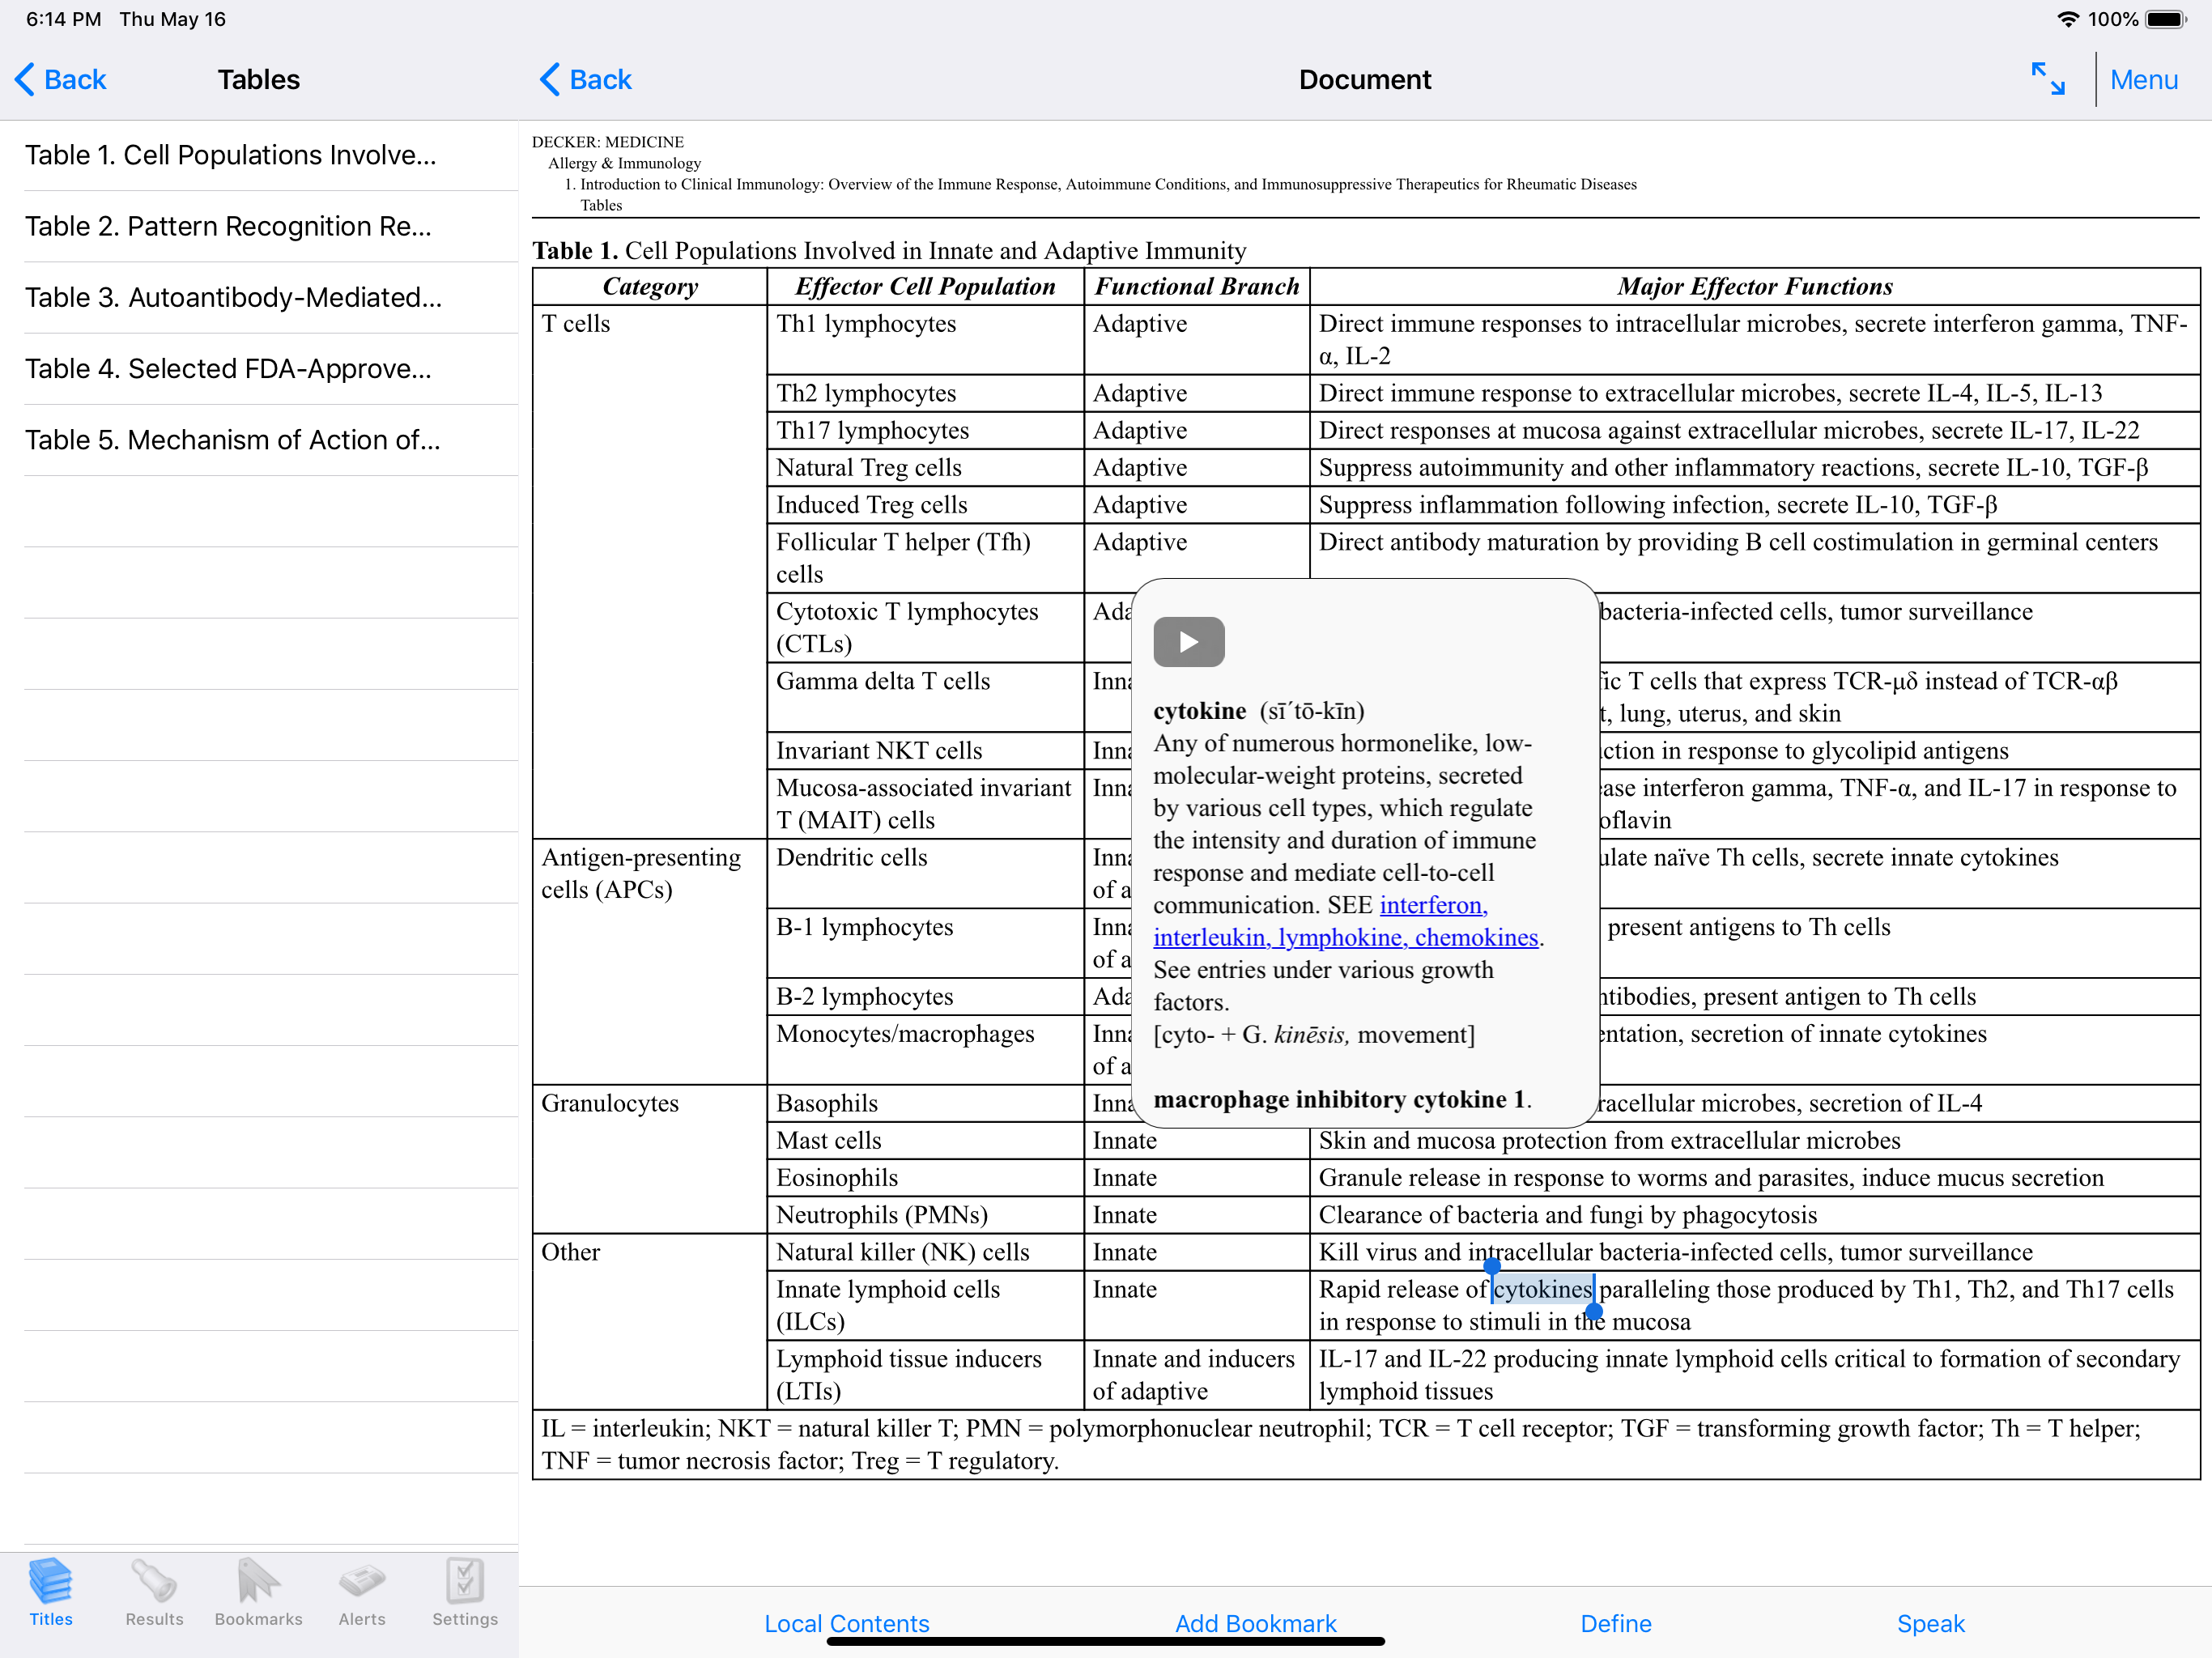Open the Alerts tab

click(x=361, y=1592)
